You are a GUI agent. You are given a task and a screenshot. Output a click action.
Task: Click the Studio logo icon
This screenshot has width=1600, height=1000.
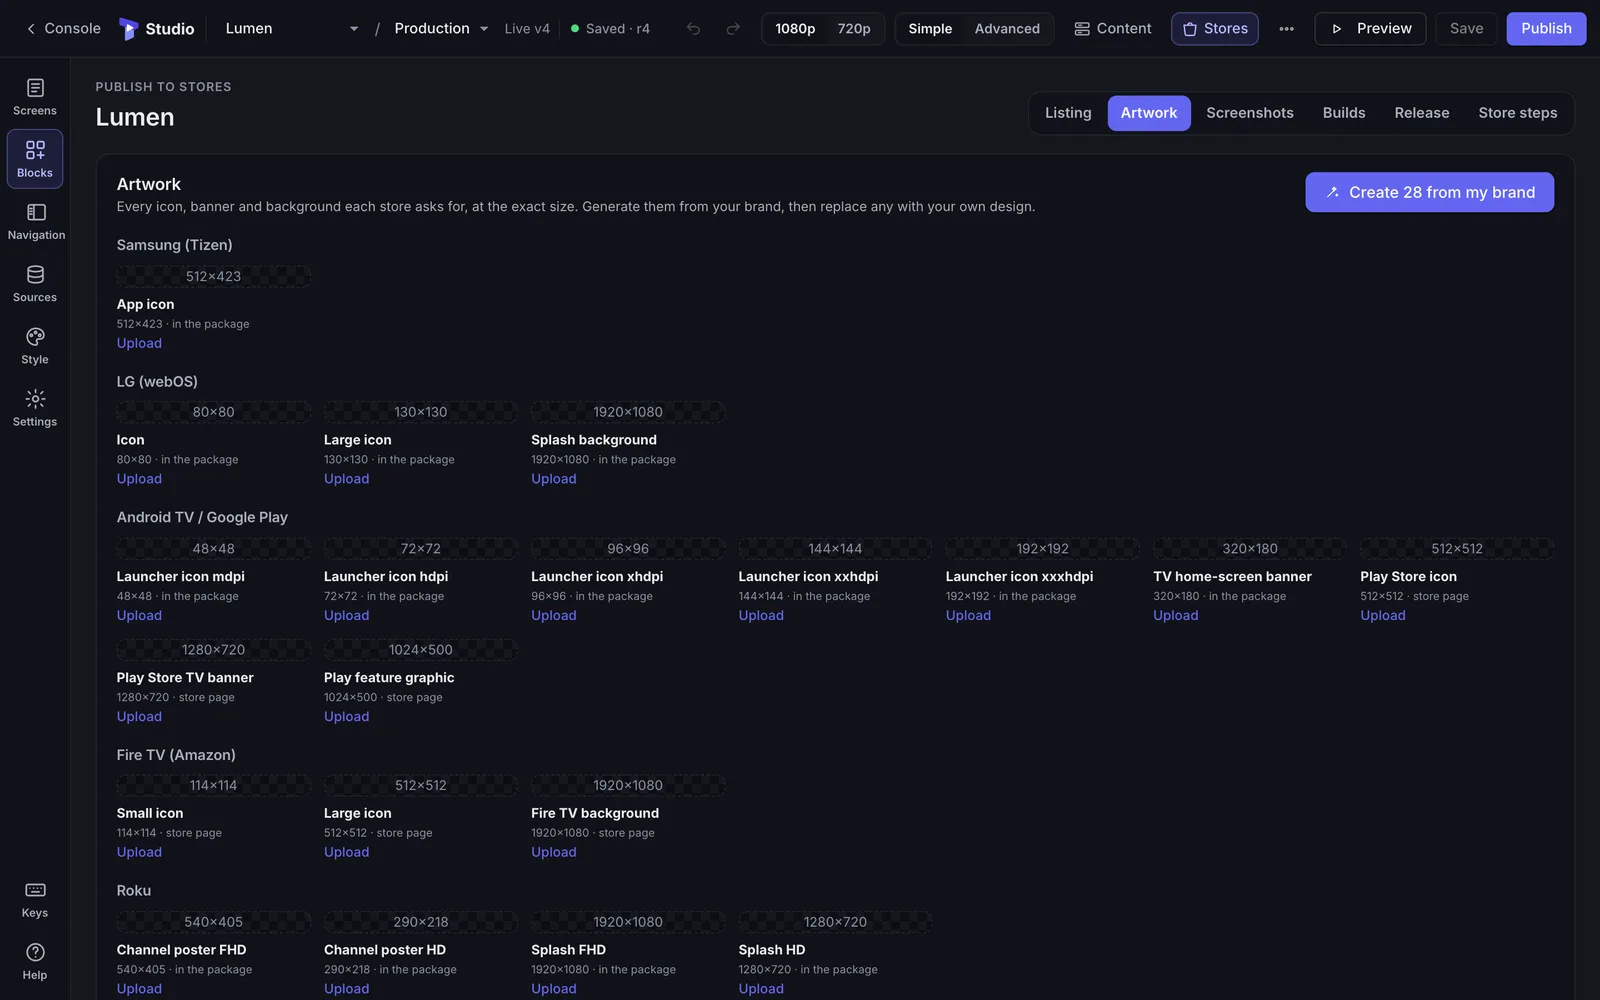128,29
